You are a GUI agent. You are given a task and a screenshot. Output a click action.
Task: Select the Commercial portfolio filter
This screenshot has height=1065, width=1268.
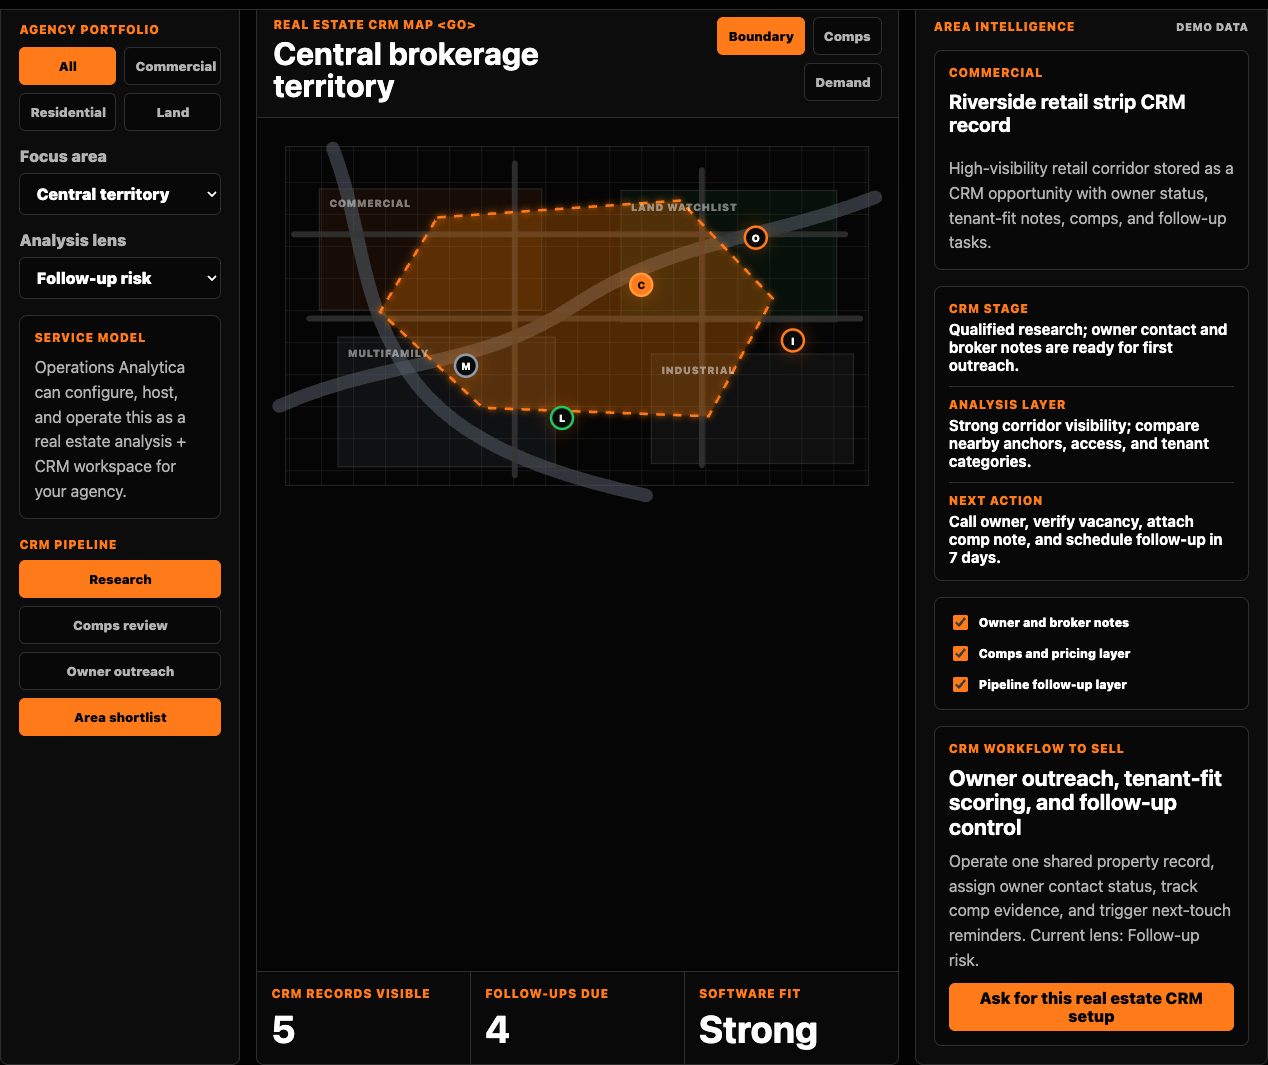click(173, 66)
